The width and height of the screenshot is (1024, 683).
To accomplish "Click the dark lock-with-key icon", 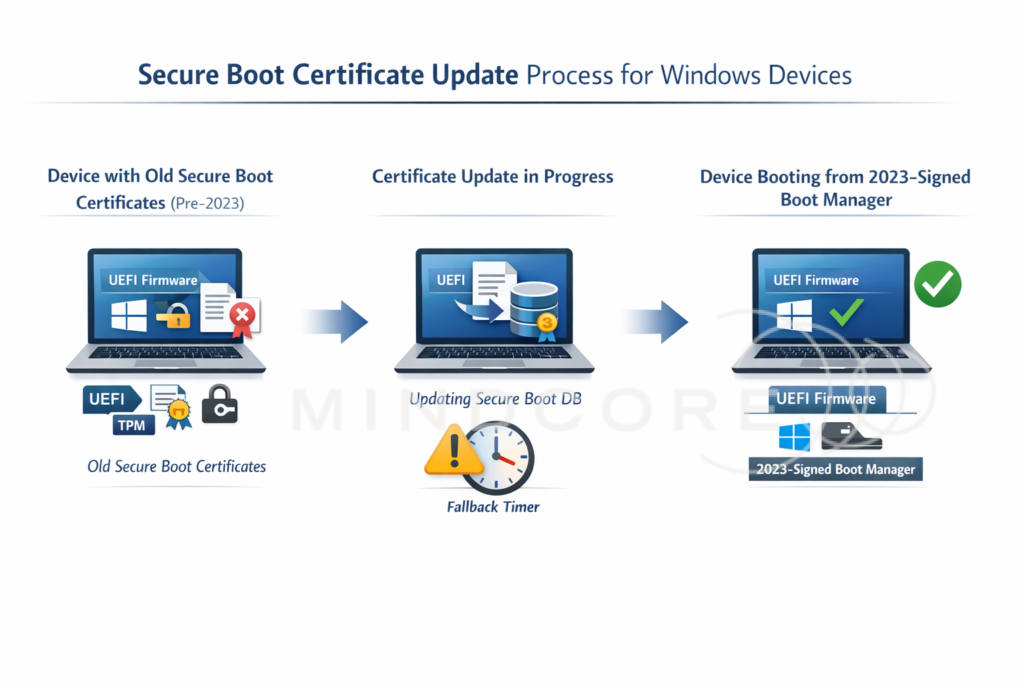I will click(220, 404).
